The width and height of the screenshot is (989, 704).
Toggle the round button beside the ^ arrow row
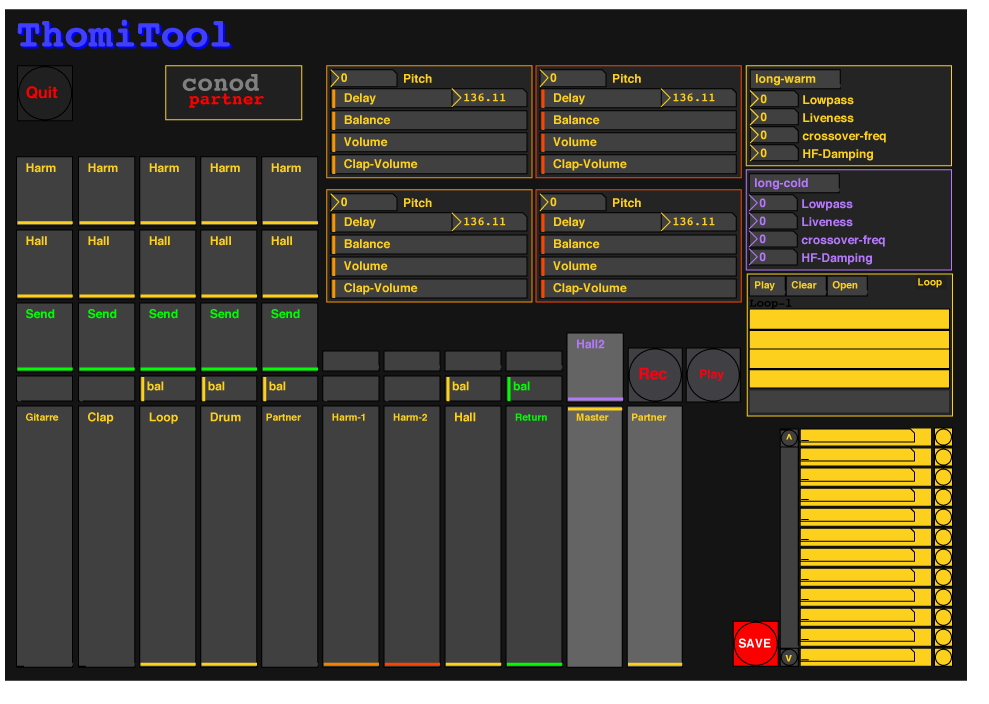coord(943,437)
